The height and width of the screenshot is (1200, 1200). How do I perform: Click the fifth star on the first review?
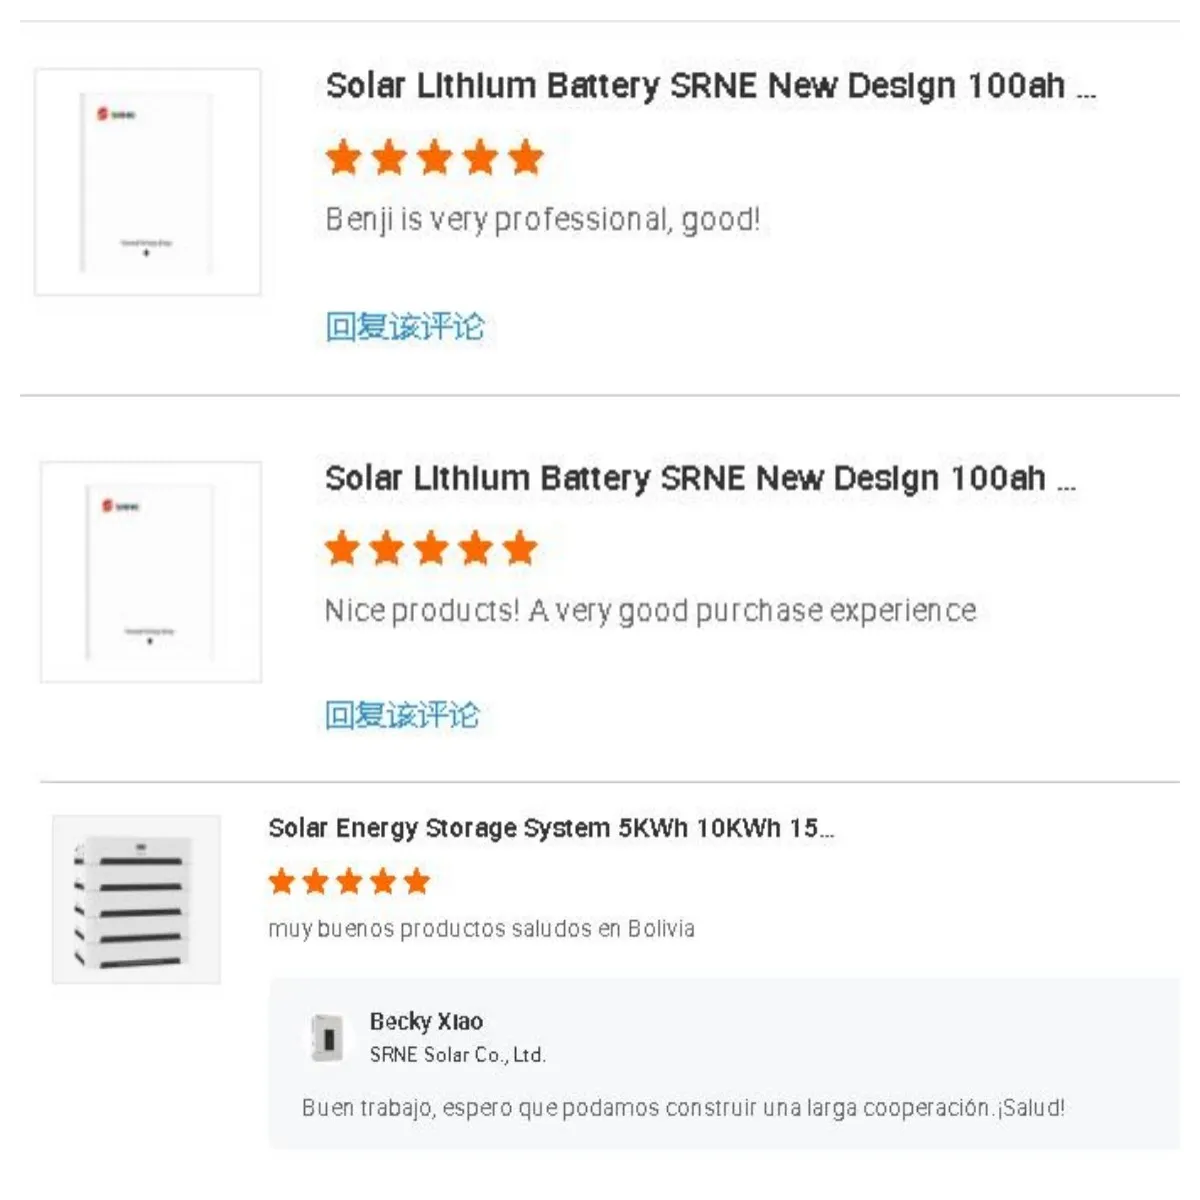524,157
